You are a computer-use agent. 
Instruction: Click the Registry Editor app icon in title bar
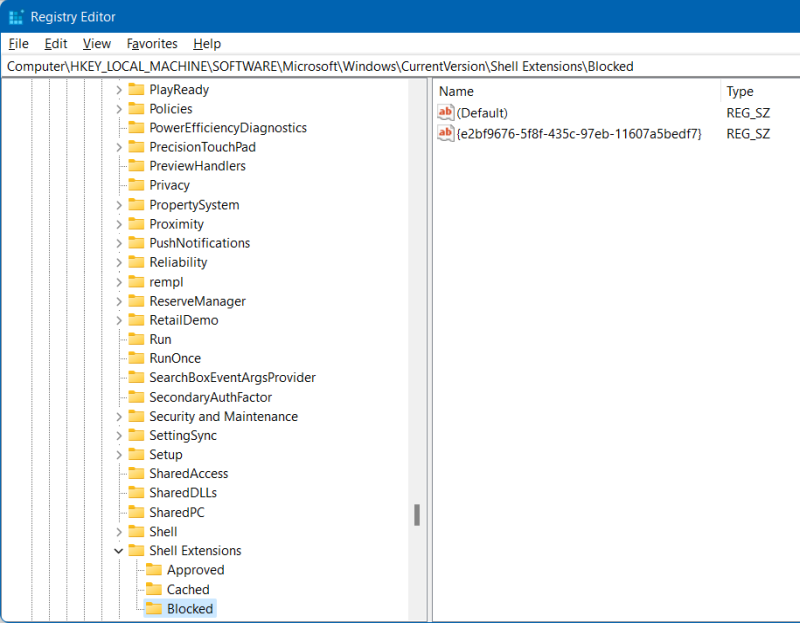pyautogui.click(x=16, y=17)
